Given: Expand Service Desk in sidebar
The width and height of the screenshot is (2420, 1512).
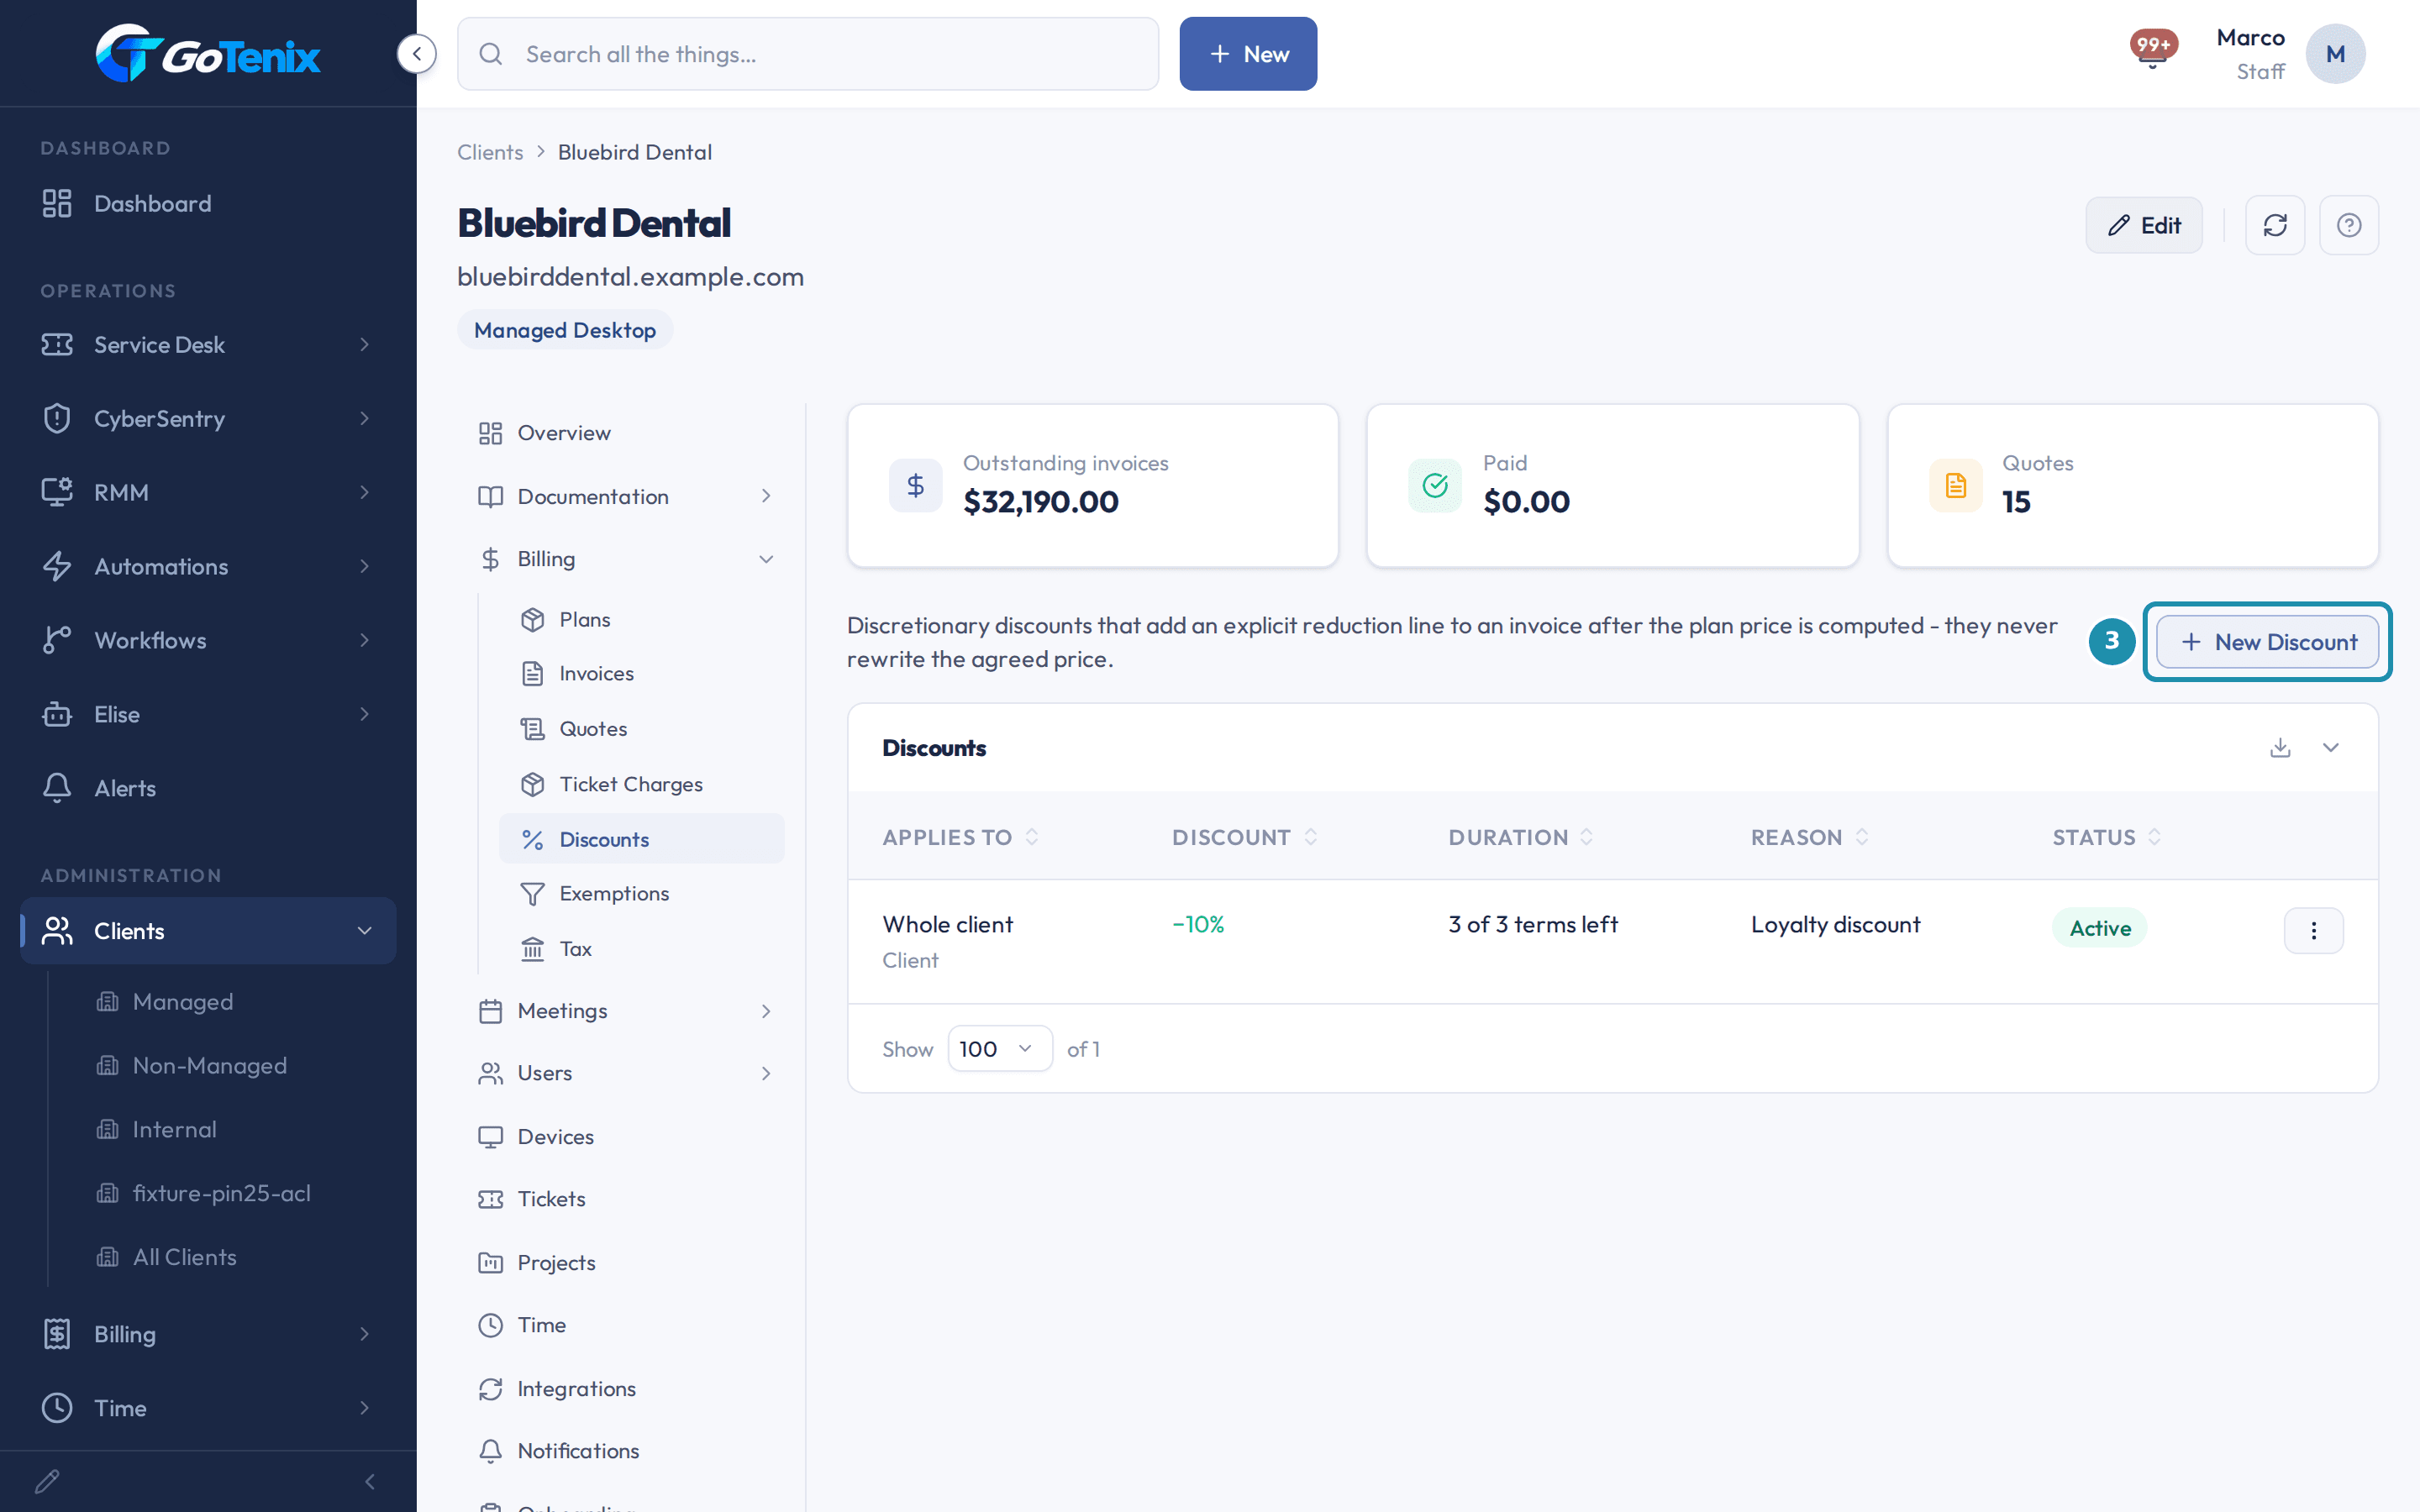Looking at the screenshot, I should click(x=208, y=345).
